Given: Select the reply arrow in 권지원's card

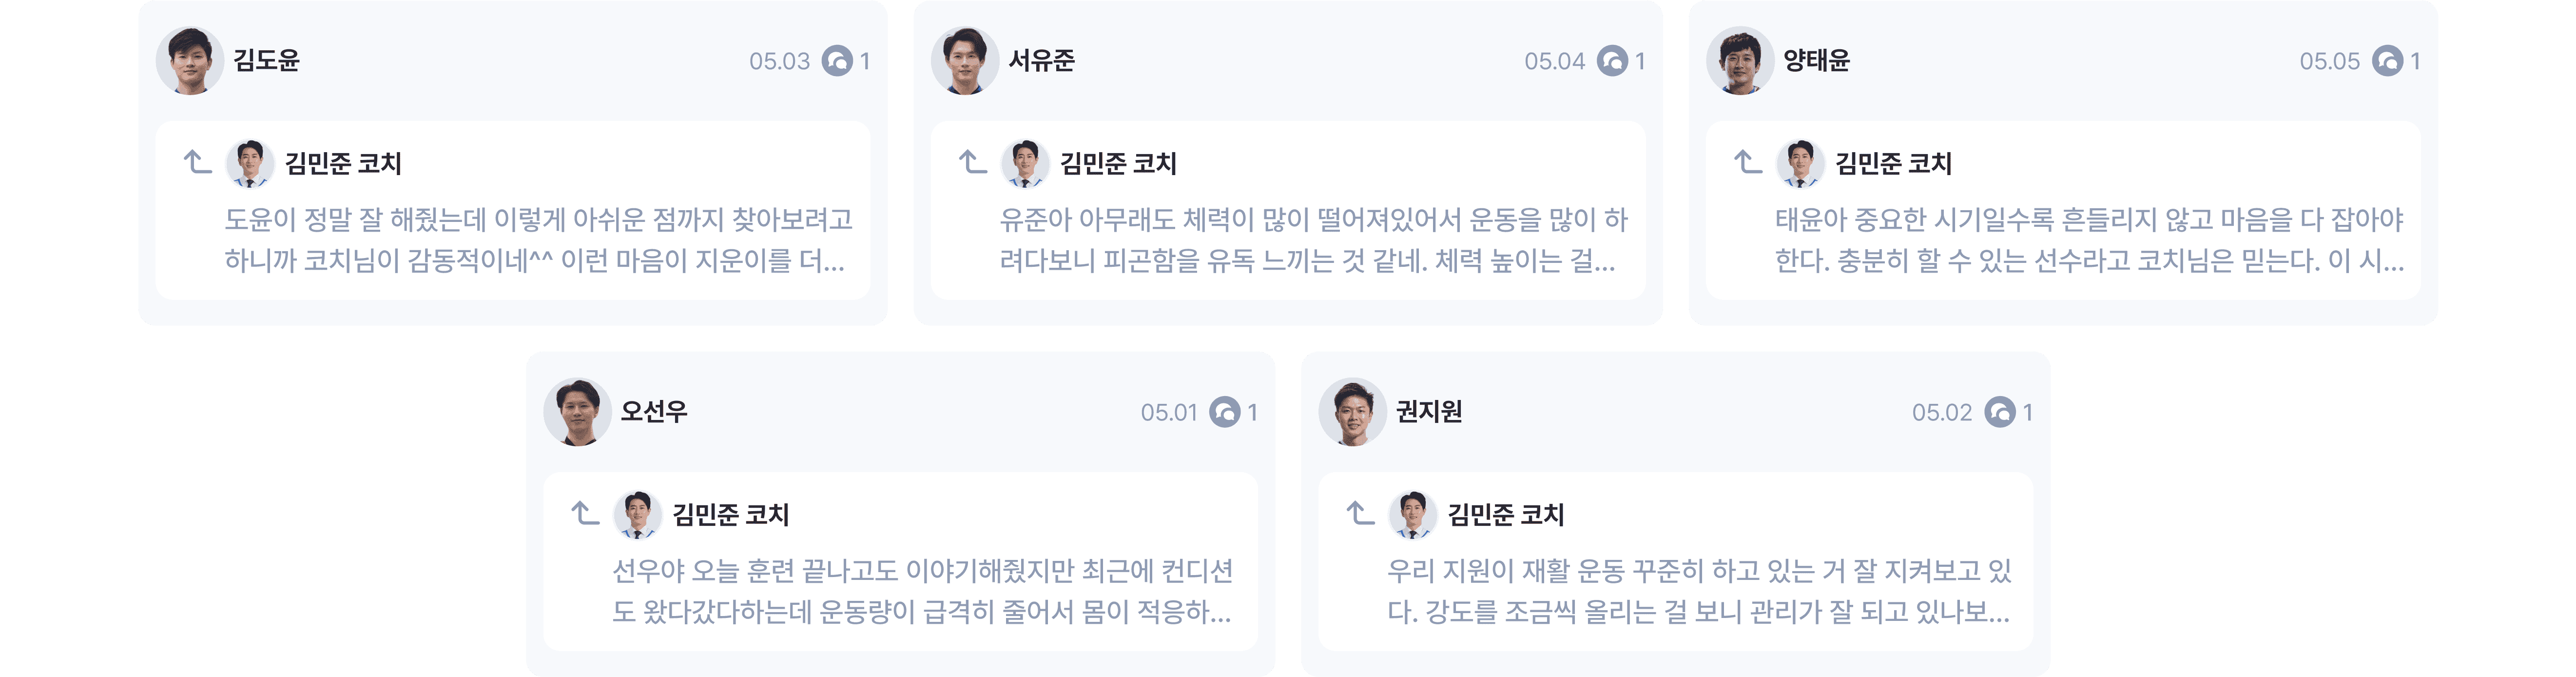Looking at the screenshot, I should 1360,513.
